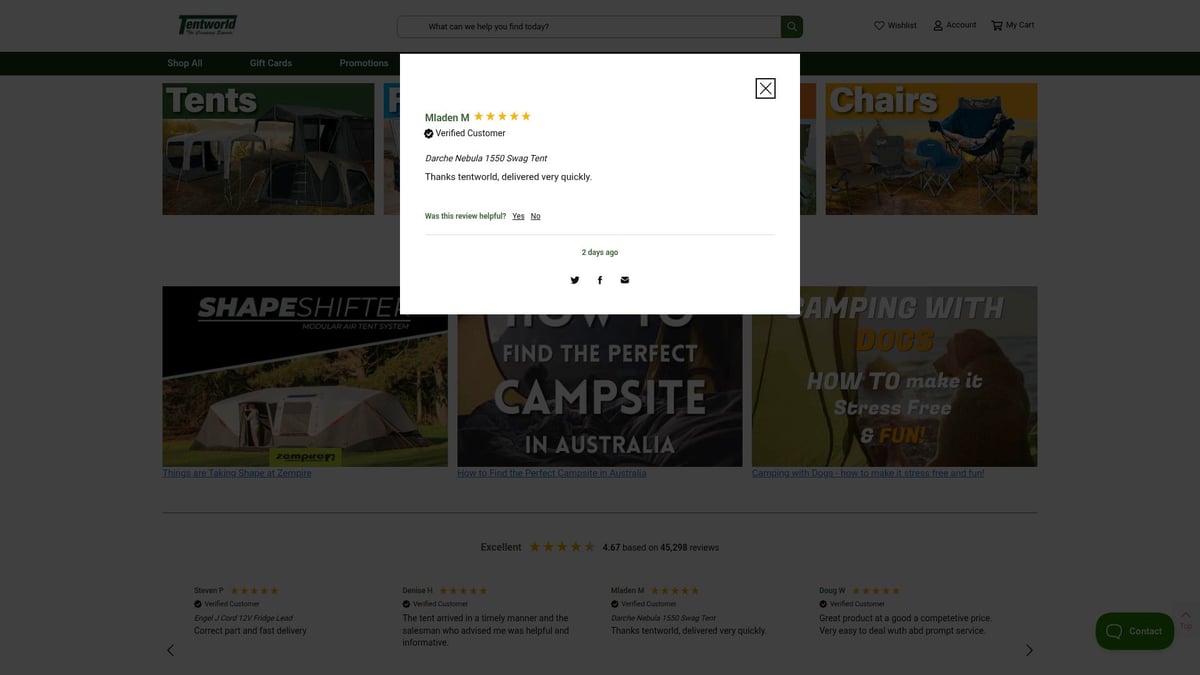
Task: Open Gift Cards menu item
Action: click(x=271, y=63)
